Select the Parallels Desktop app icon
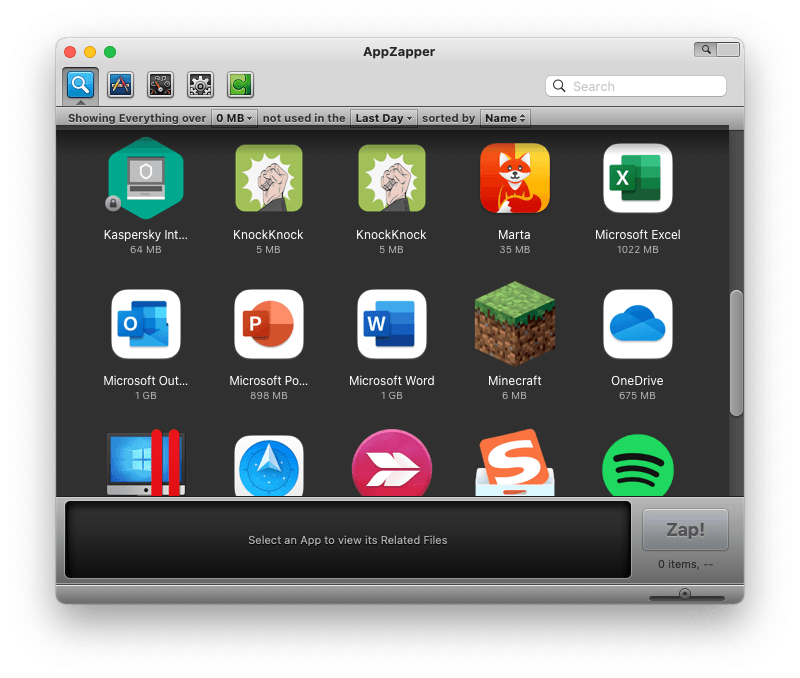Image resolution: width=800 pixels, height=678 pixels. [145, 463]
